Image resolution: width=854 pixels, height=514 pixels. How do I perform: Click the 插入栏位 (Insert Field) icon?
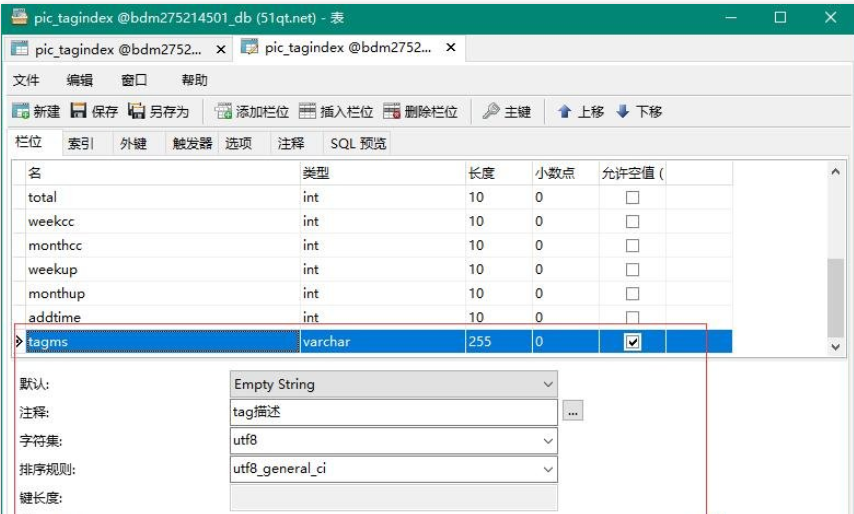pos(308,112)
